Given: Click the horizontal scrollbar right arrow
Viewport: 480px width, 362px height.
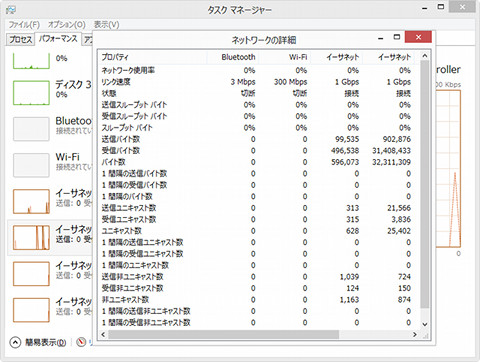Looking at the screenshot, I should click(x=415, y=334).
